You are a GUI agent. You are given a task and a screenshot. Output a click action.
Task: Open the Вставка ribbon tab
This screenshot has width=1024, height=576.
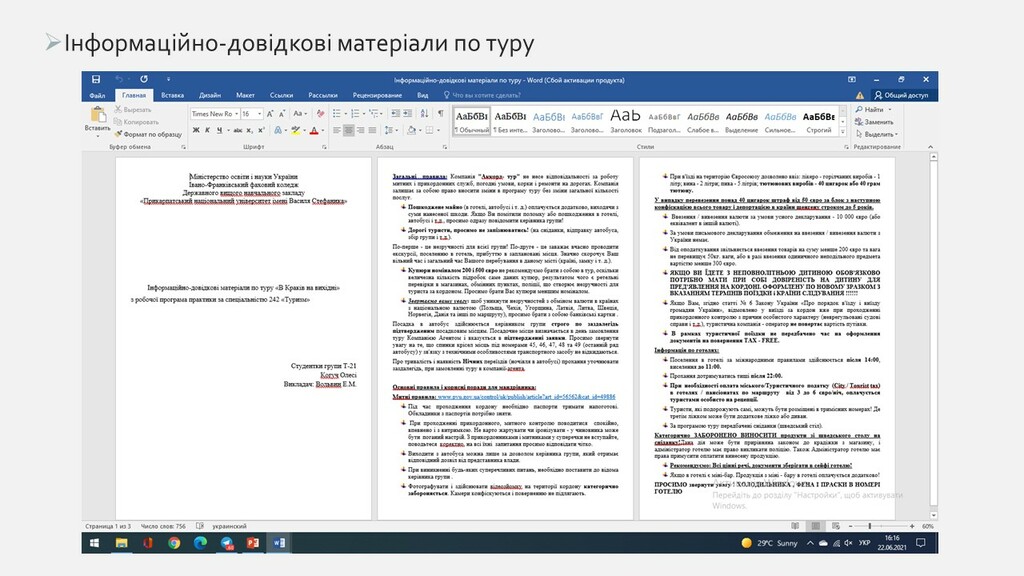(172, 95)
